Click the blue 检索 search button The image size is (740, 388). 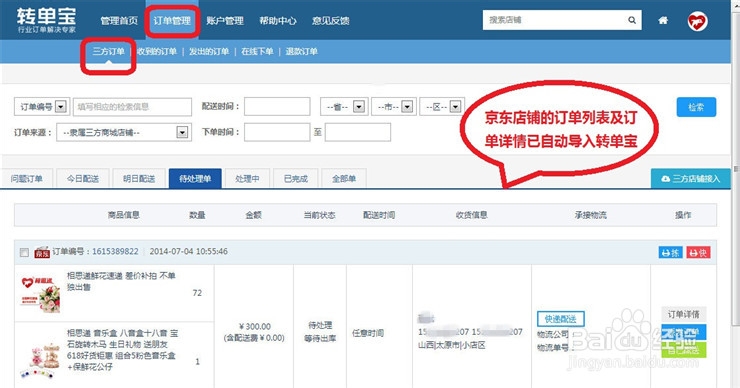[696, 107]
